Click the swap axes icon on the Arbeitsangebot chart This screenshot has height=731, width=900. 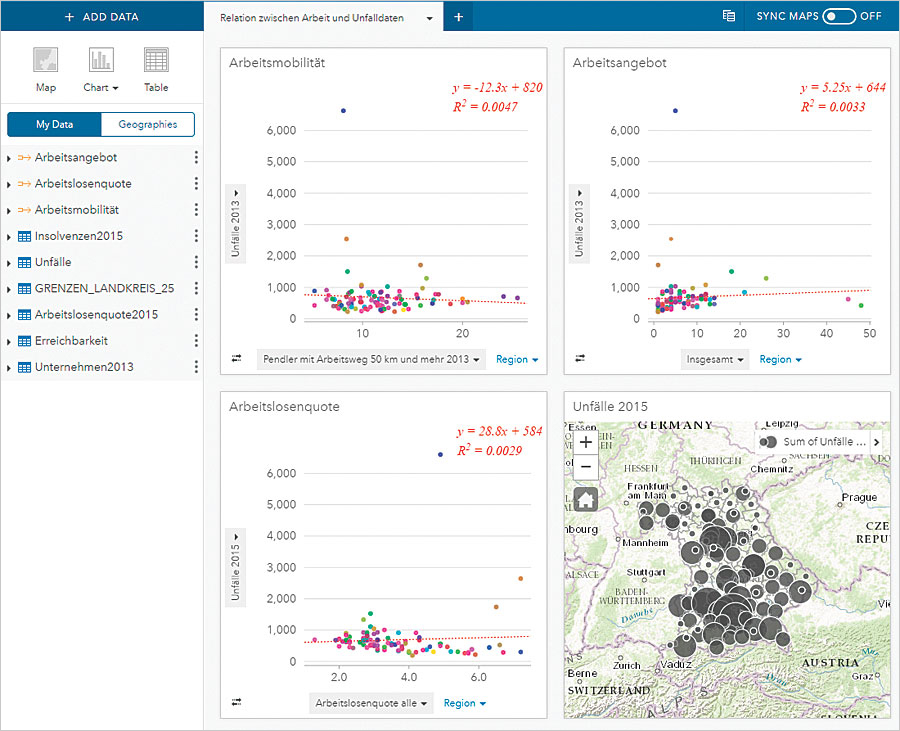click(578, 359)
